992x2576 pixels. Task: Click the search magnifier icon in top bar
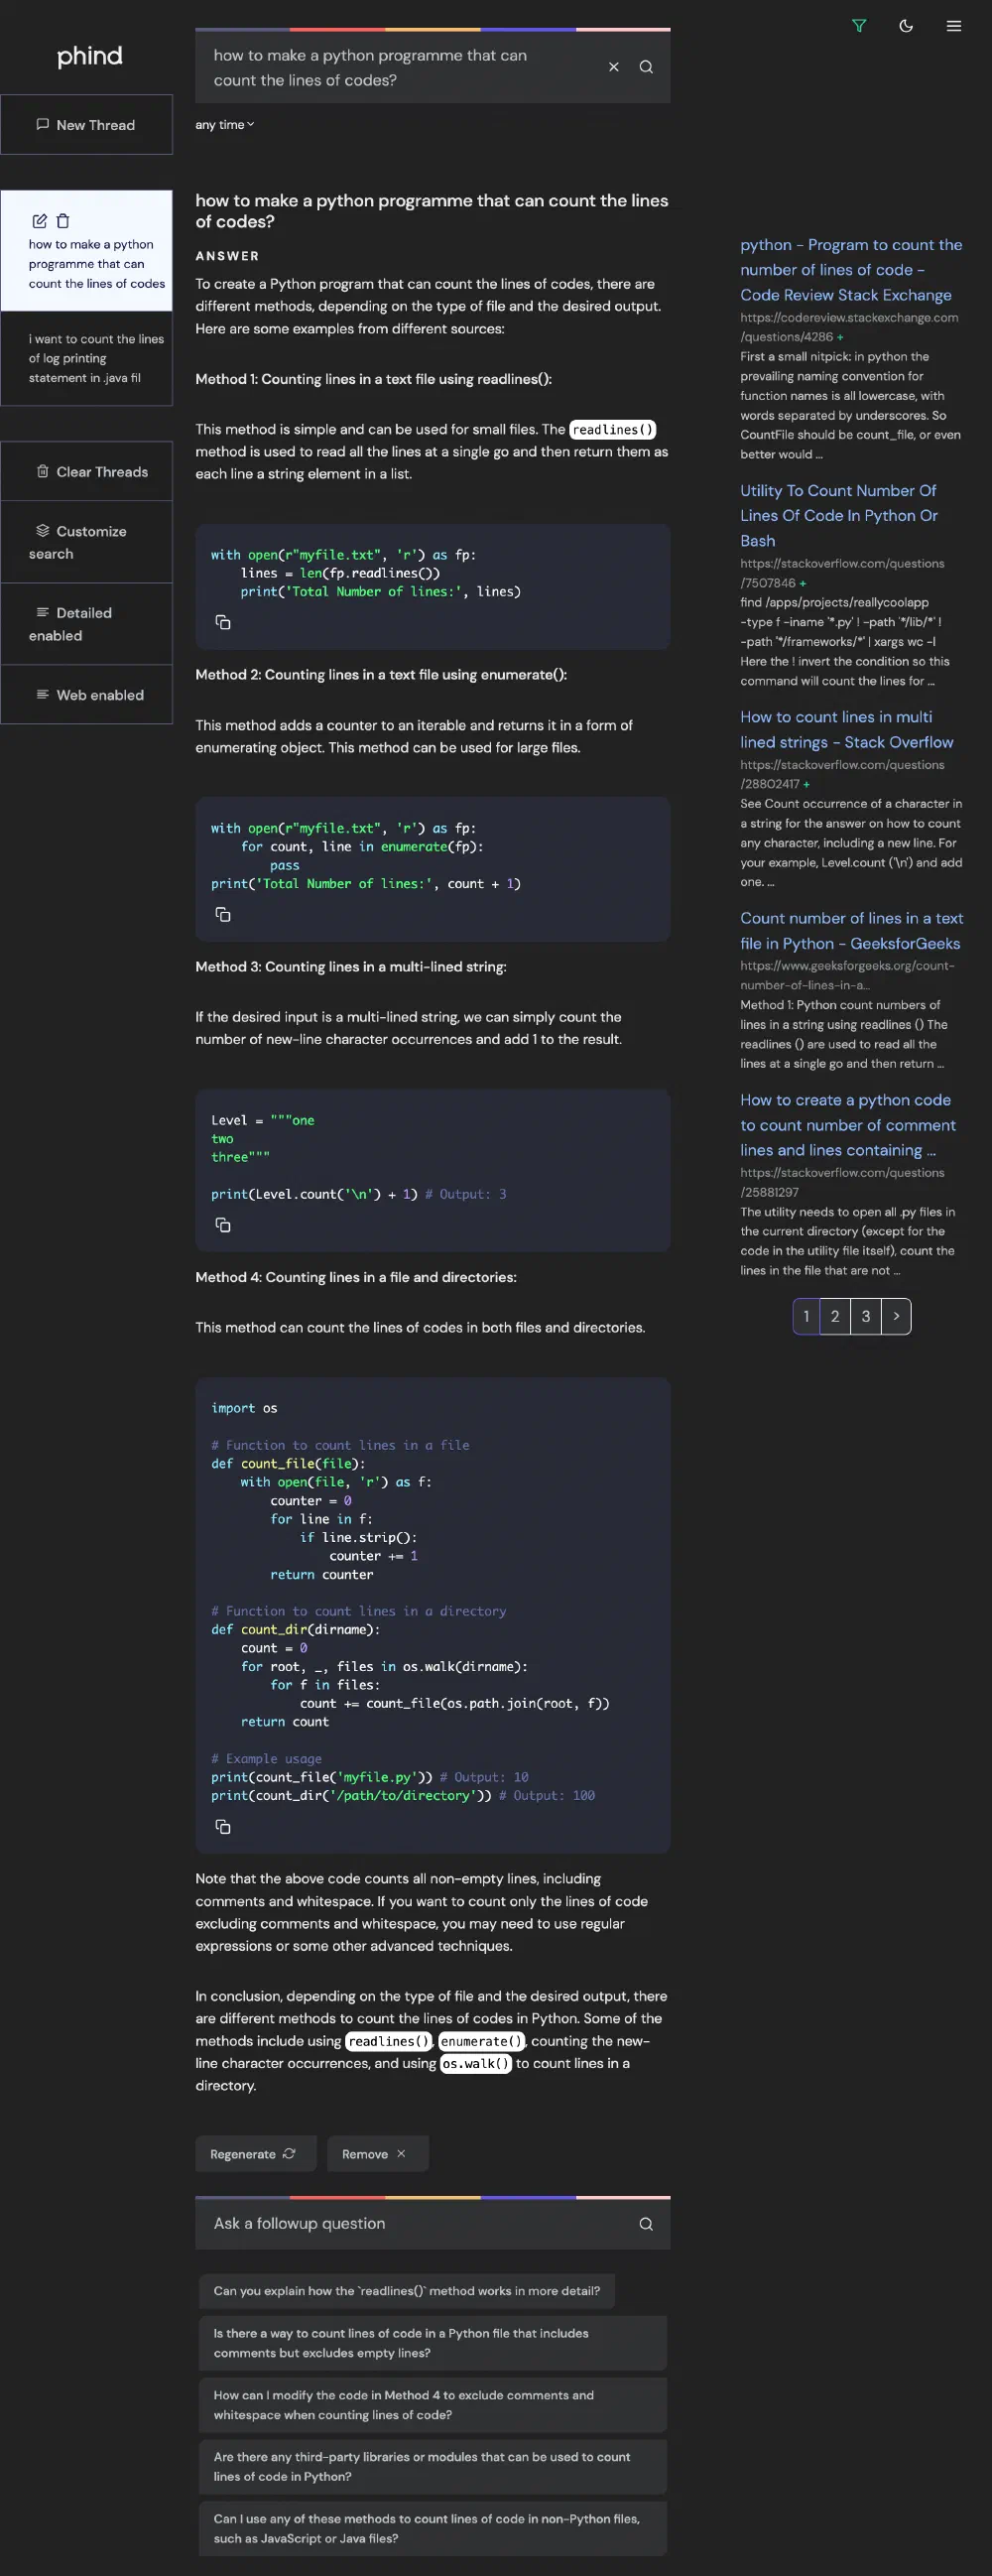pyautogui.click(x=646, y=67)
